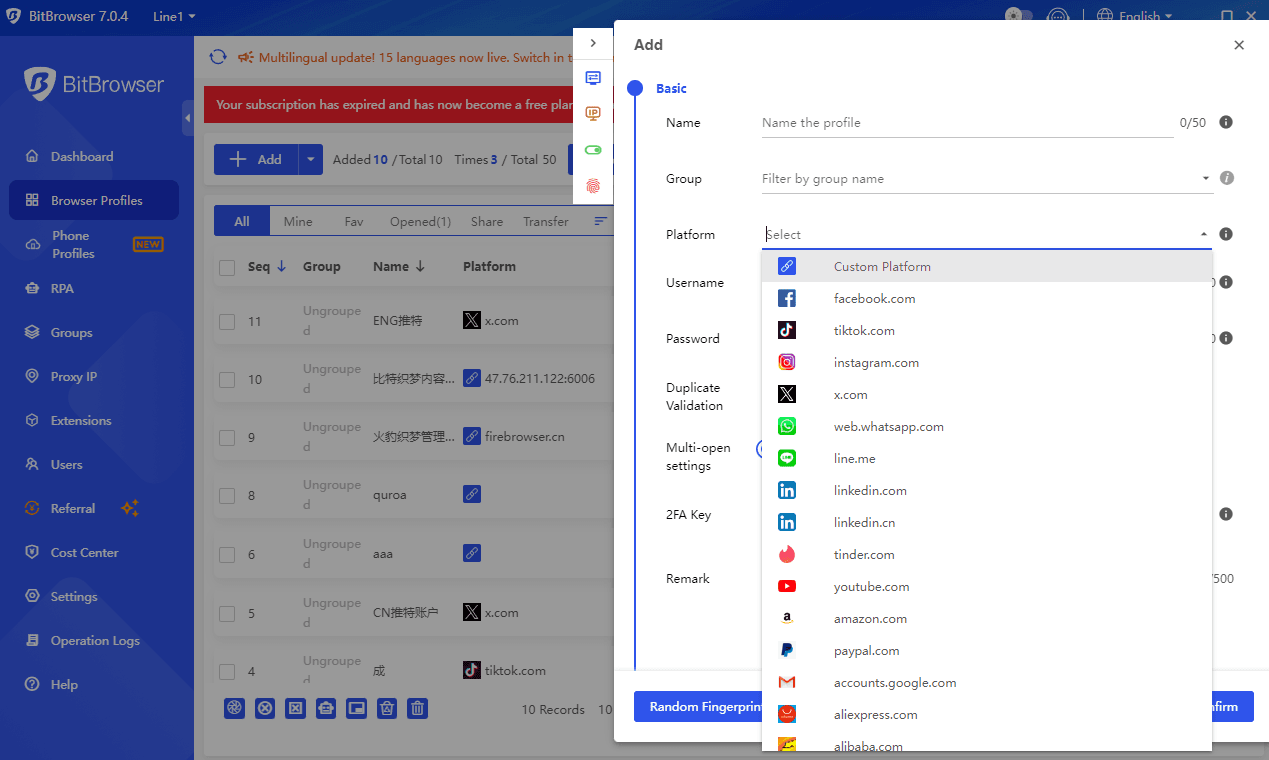1269x760 pixels.
Task: Switch to the Fav tab
Action: [354, 221]
